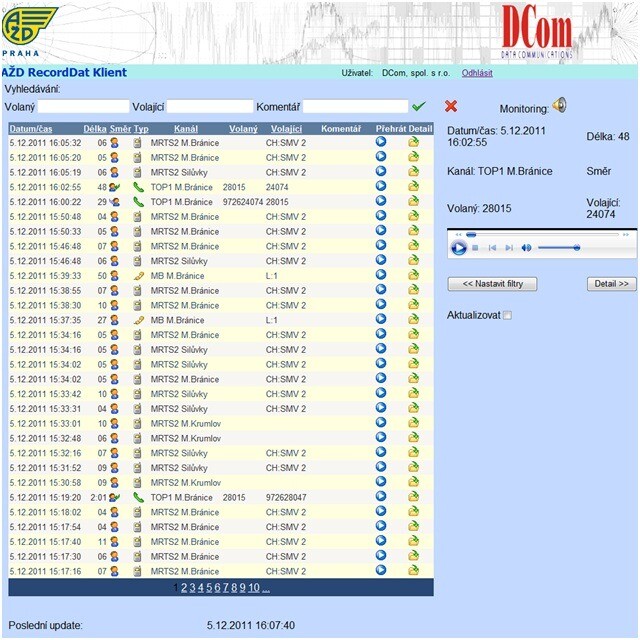
Task: Click the stop button in the media player
Action: (475, 247)
